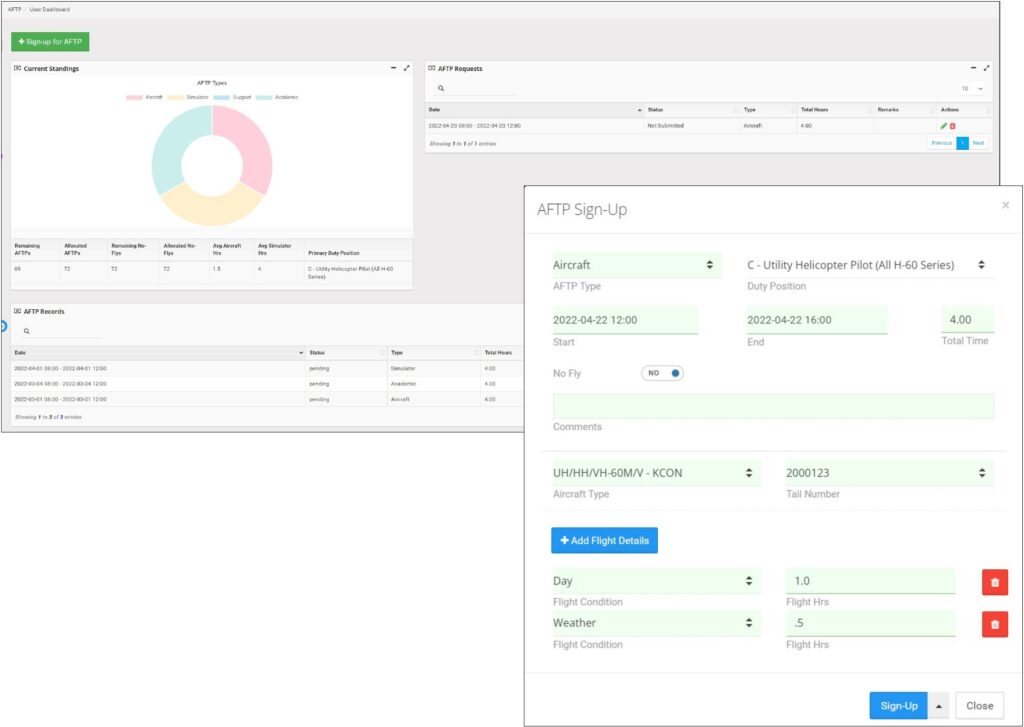Toggle the No Fly switch
The image size is (1024, 727).
coord(662,373)
